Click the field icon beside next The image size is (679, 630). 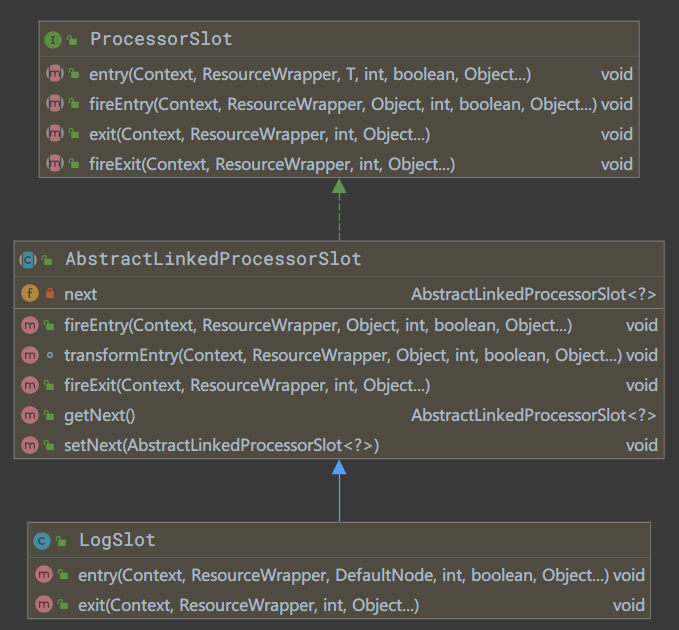28,295
